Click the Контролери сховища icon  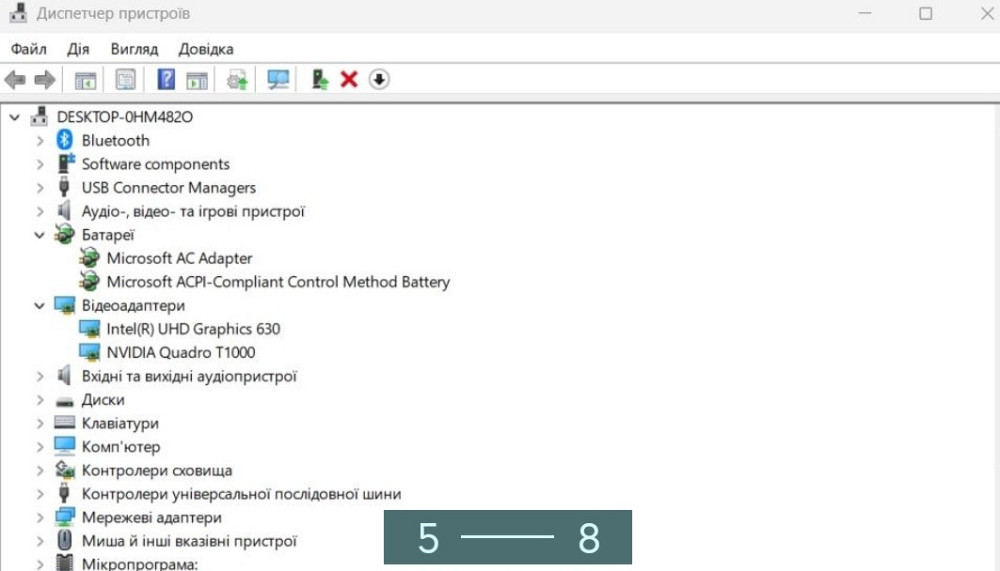point(64,470)
